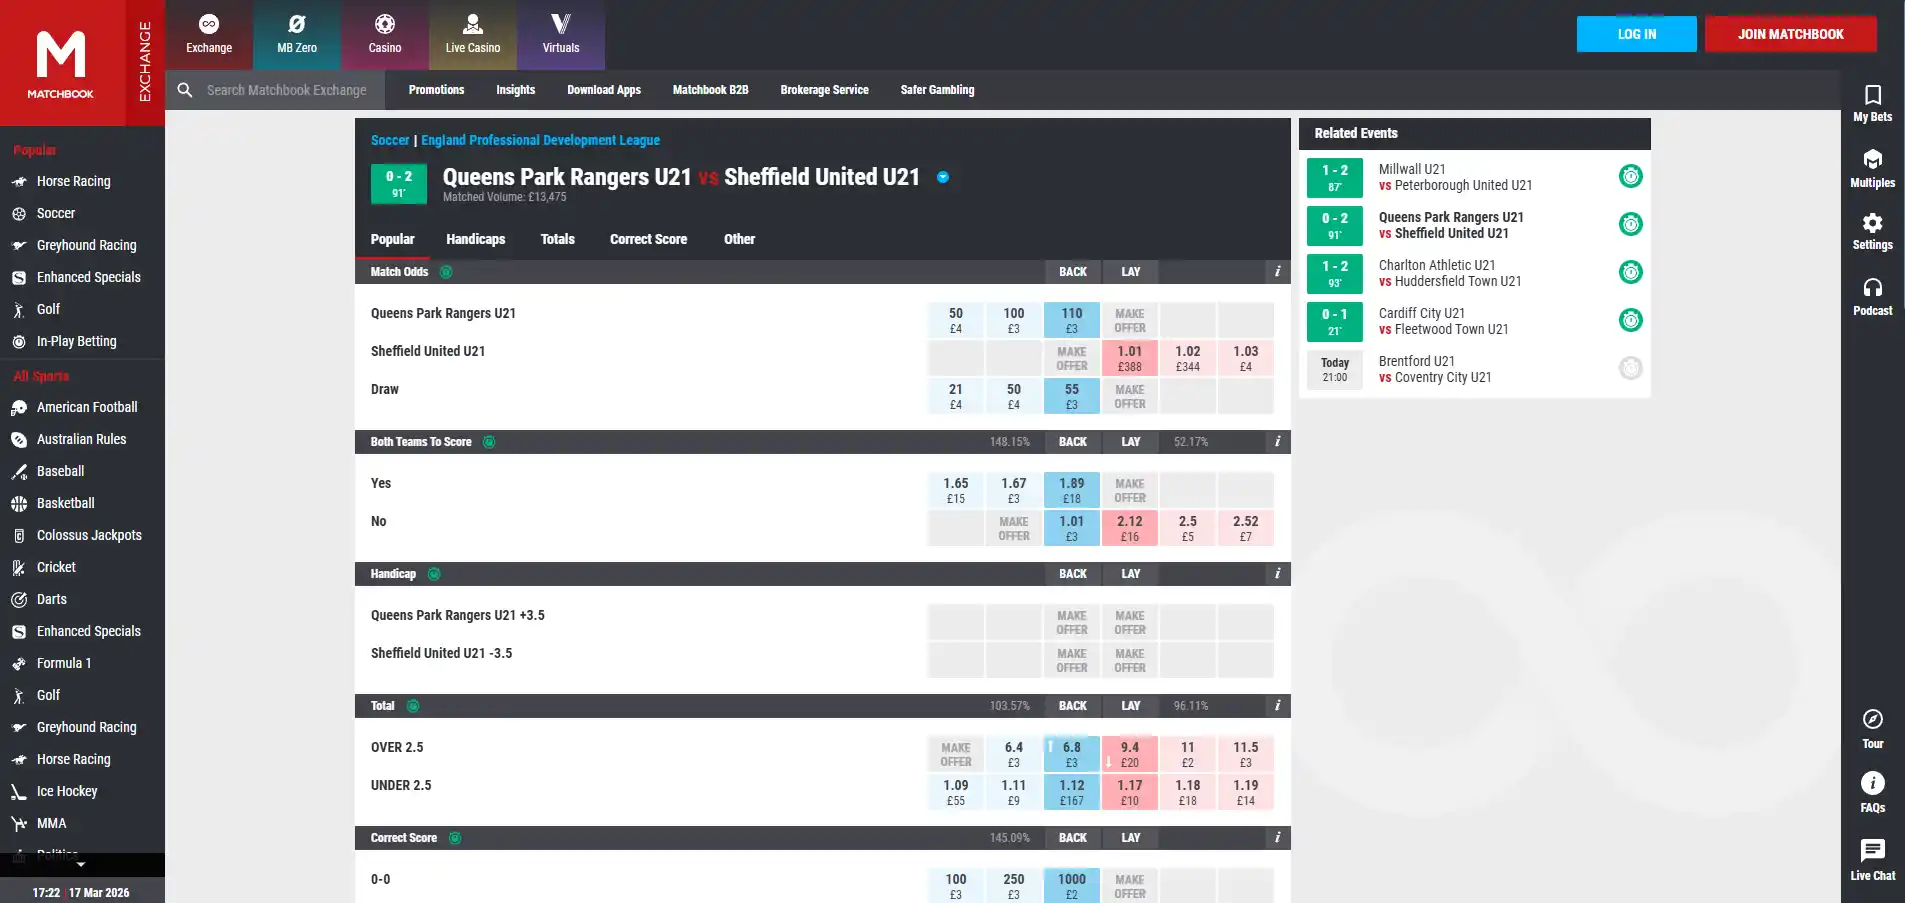
Task: Click the Matchbook logo
Action: point(61,63)
